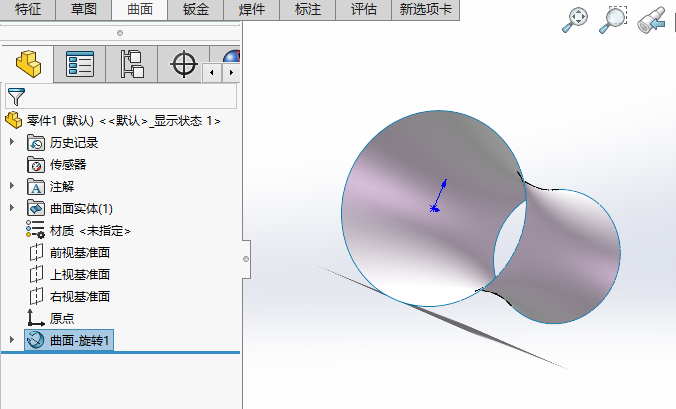The width and height of the screenshot is (676, 409).
Task: Select the 曲面实体(1) label
Action: [x=81, y=209]
